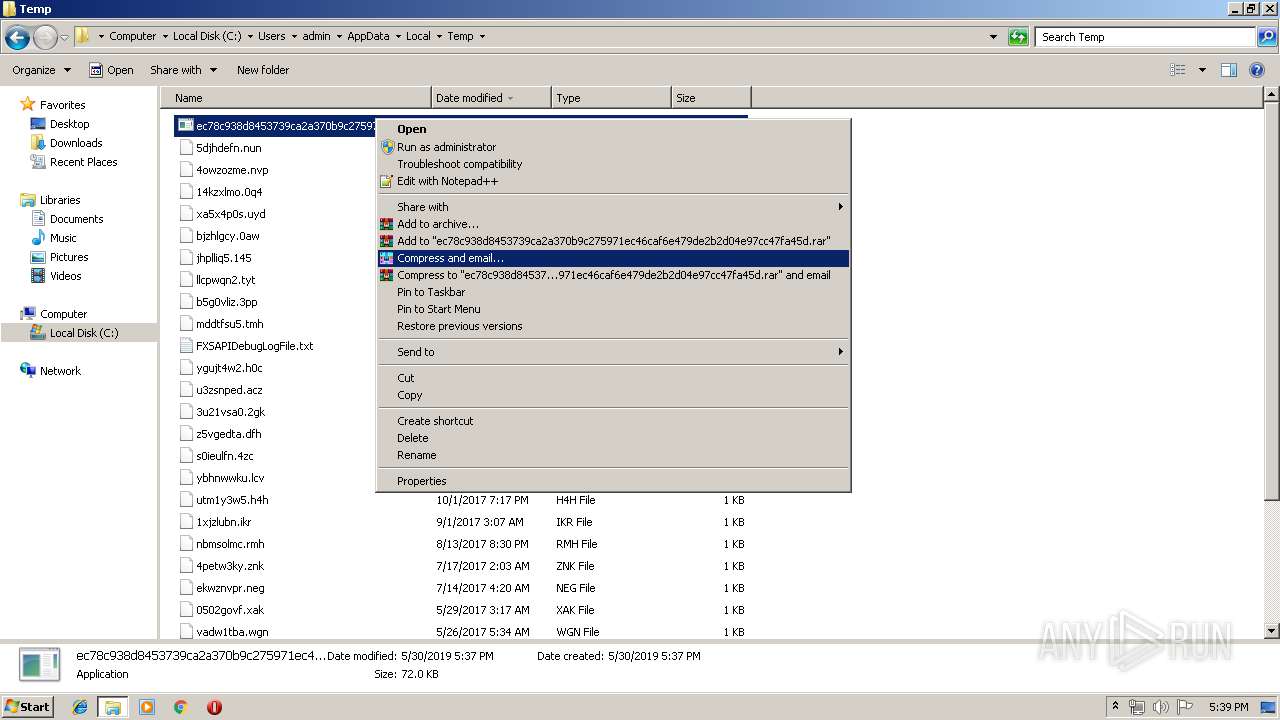Image resolution: width=1280 pixels, height=720 pixels.
Task: Click the search magnifier icon
Action: tap(1267, 37)
